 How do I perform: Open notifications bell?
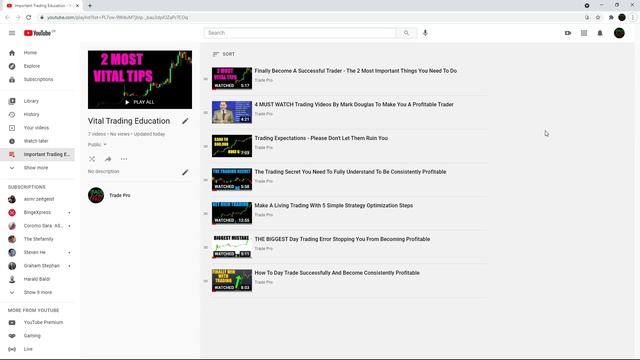(x=600, y=33)
